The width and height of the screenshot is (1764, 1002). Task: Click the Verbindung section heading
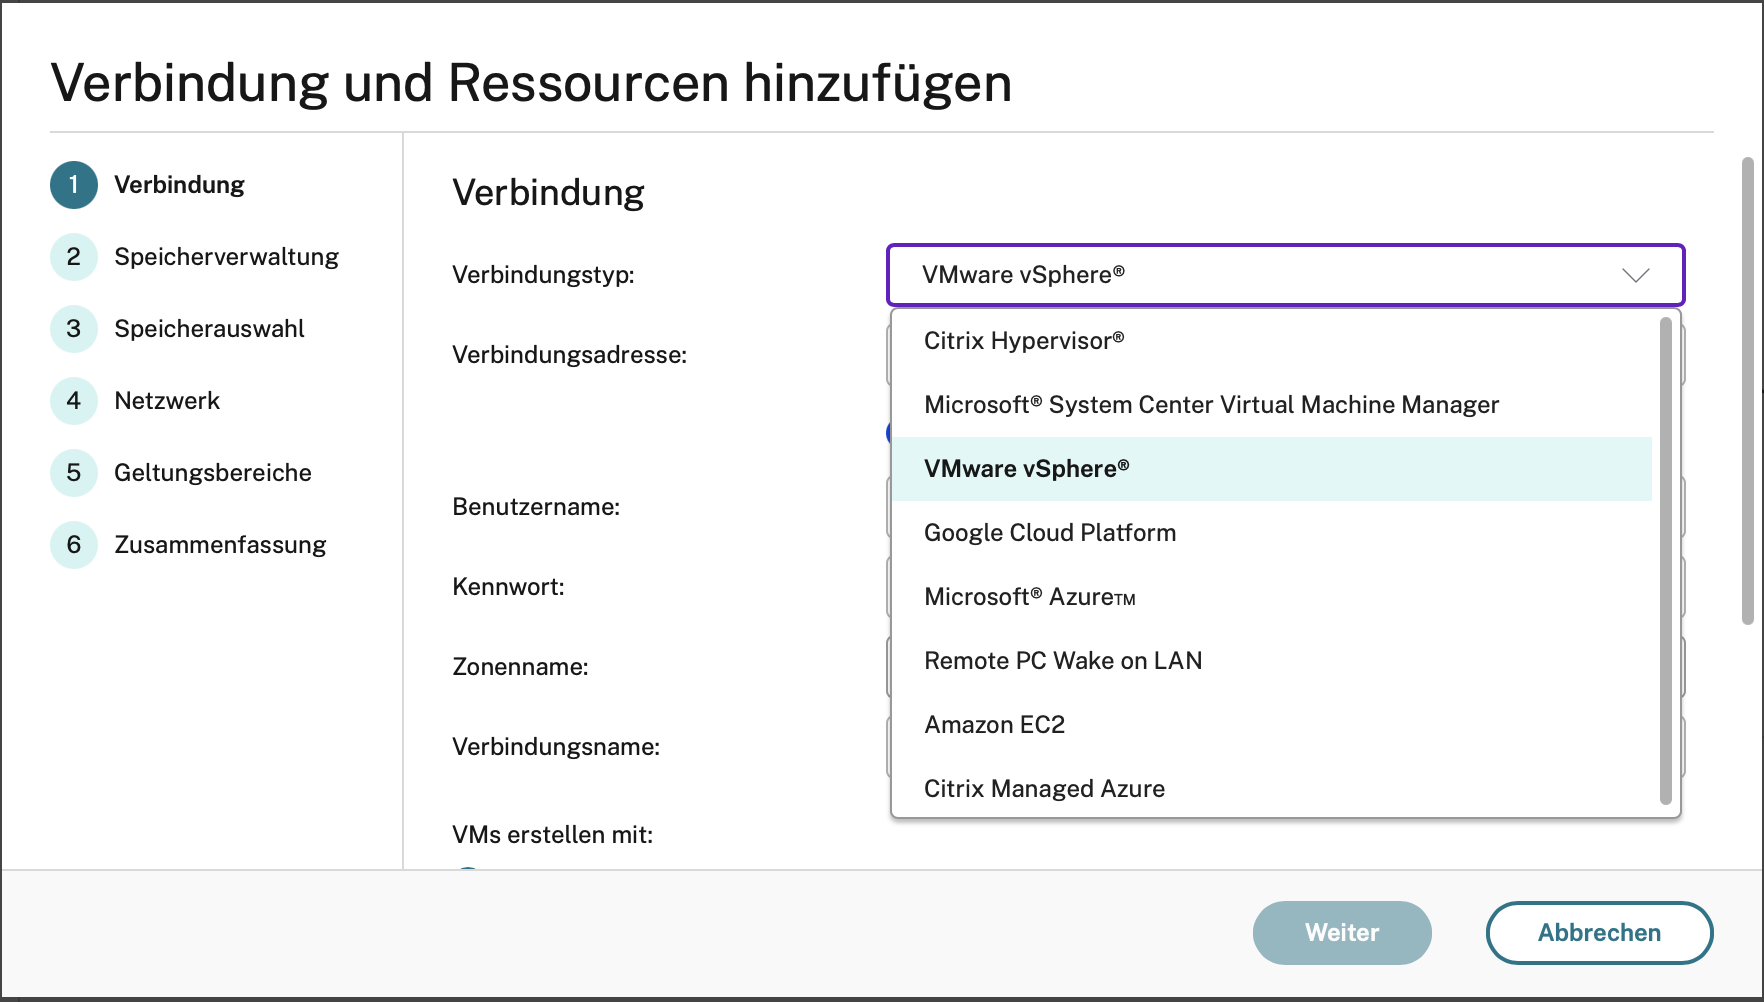point(548,193)
